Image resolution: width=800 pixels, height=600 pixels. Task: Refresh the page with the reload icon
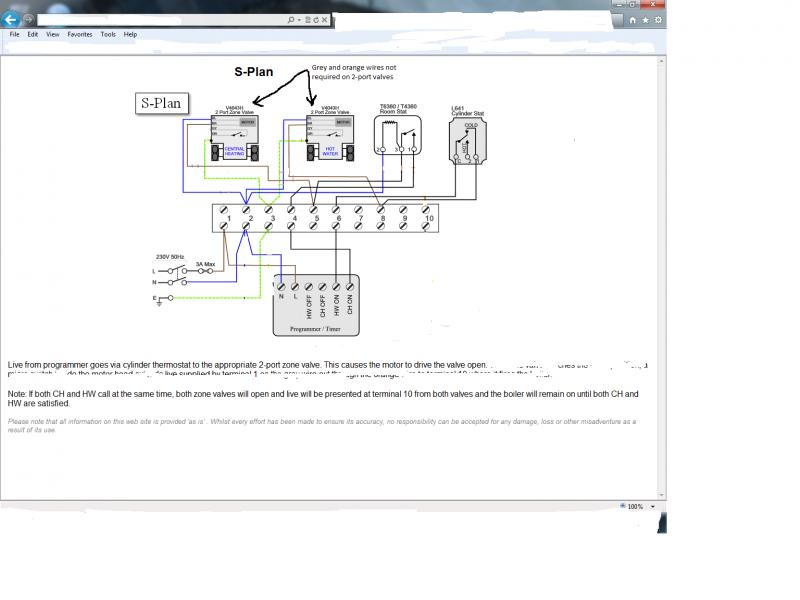click(317, 19)
